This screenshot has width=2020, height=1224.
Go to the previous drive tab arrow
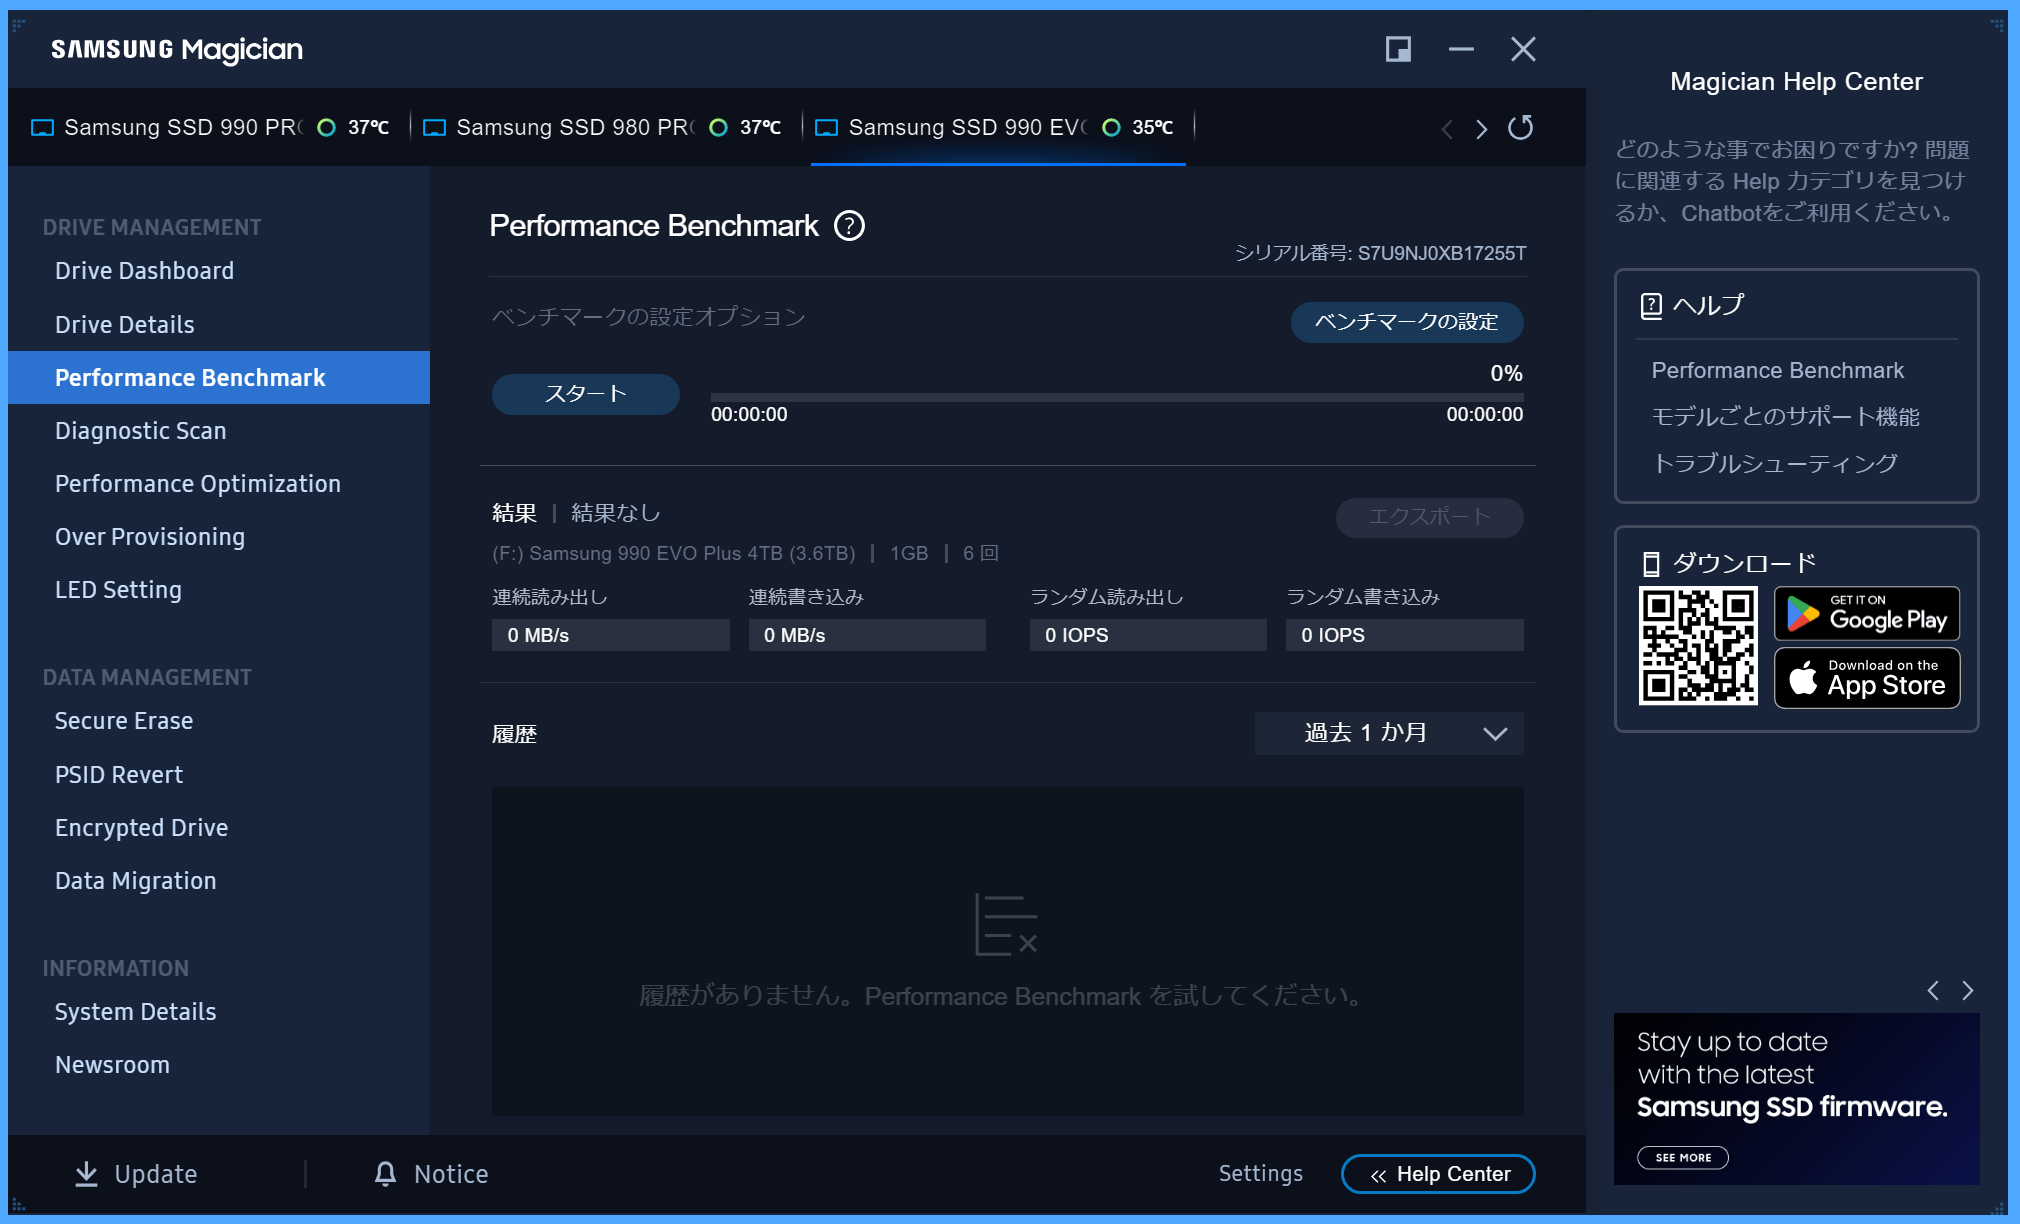point(1447,129)
